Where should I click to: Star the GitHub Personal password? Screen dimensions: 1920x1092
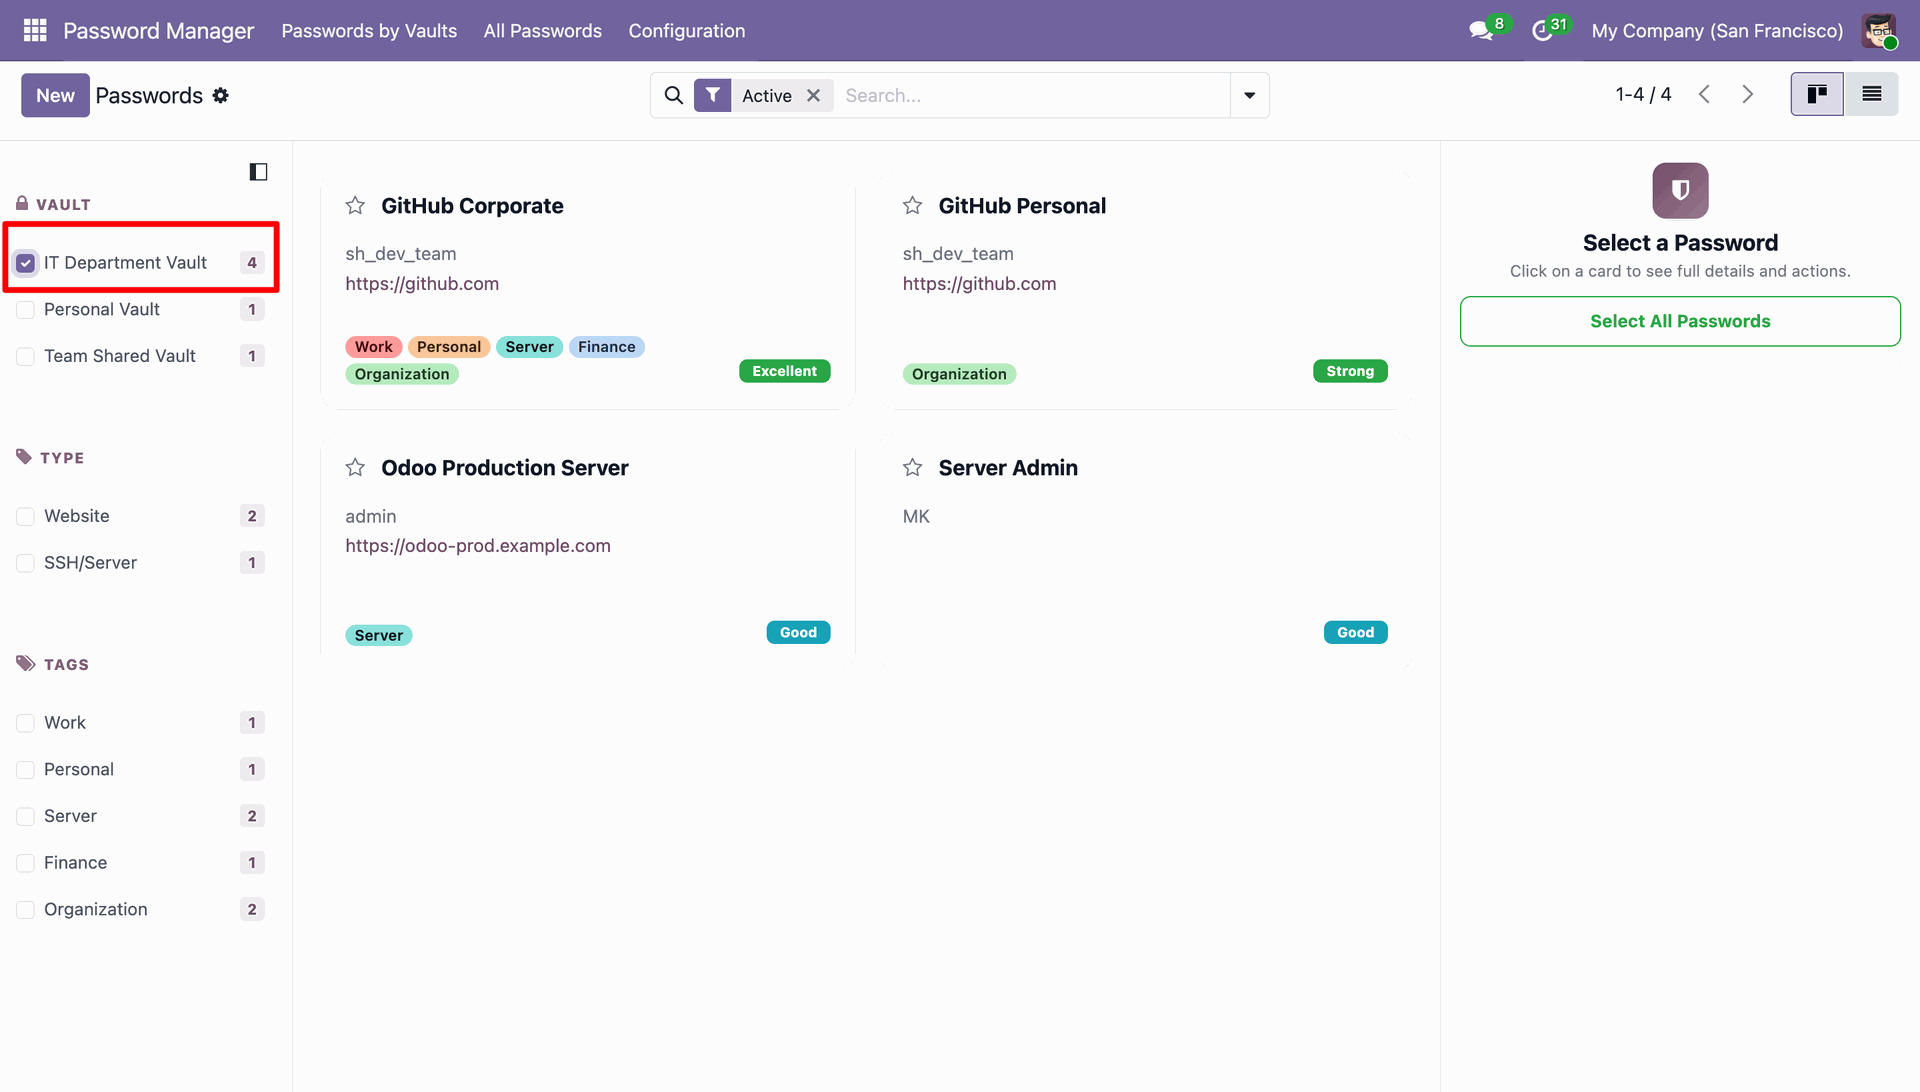pos(912,206)
